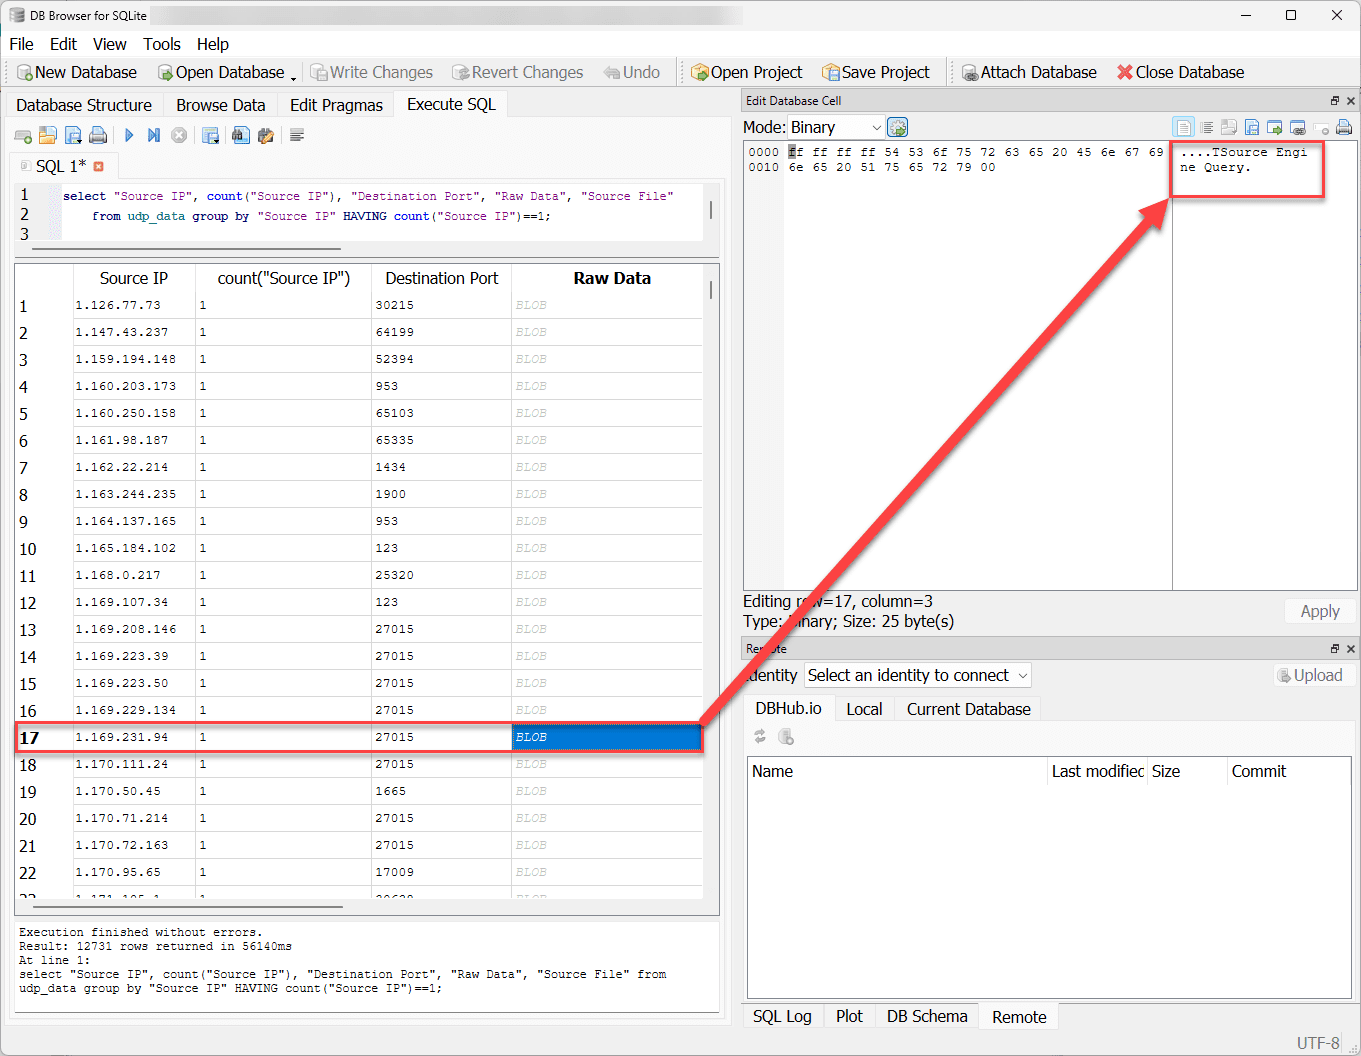
Task: Open find in SQL editor icon
Action: click(241, 136)
